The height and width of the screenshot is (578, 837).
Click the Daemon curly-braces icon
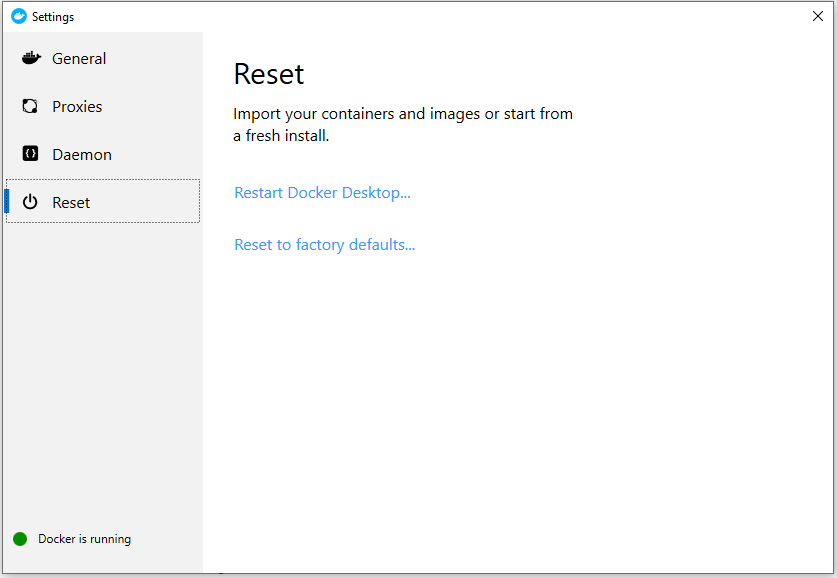(x=31, y=154)
